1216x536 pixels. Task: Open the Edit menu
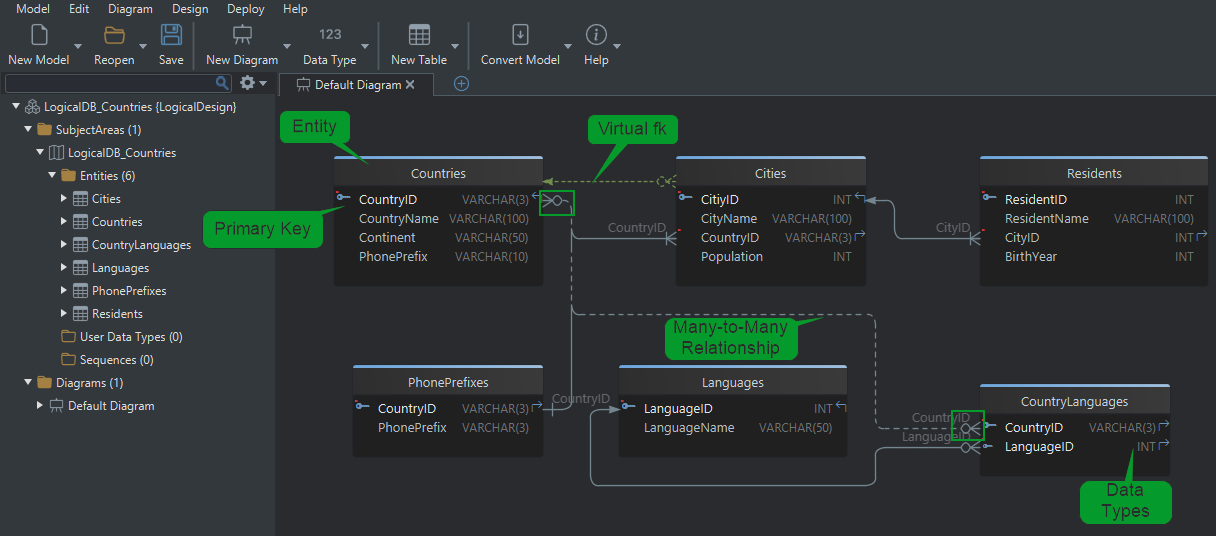[x=79, y=9]
